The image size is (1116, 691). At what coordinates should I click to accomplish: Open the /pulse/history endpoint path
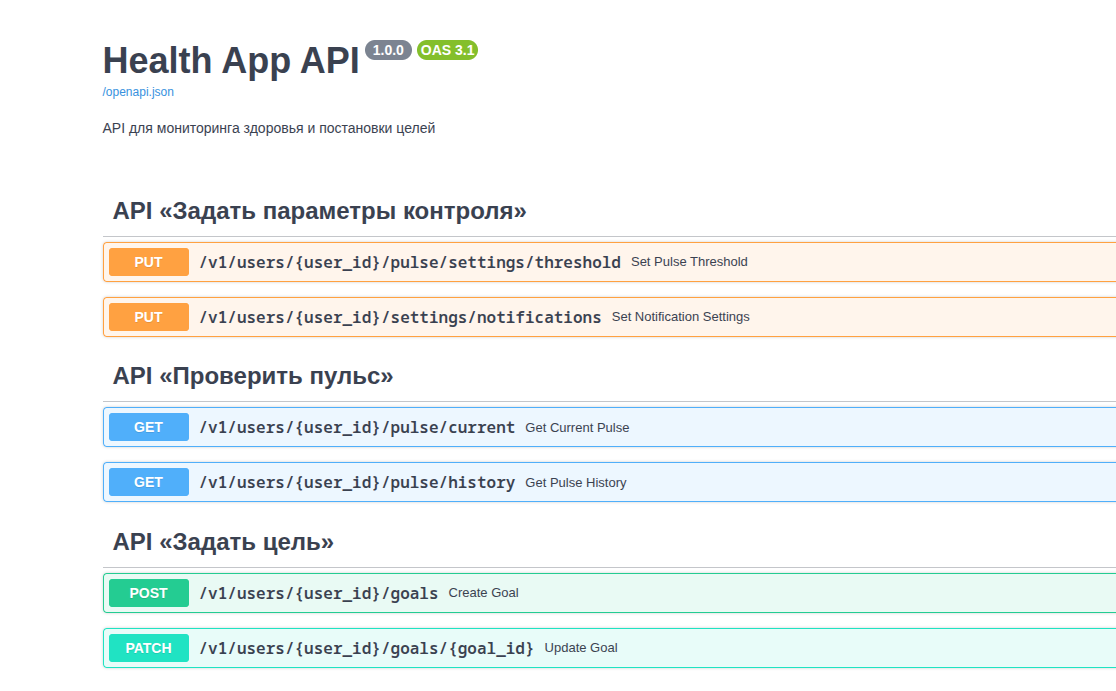pyautogui.click(x=357, y=482)
